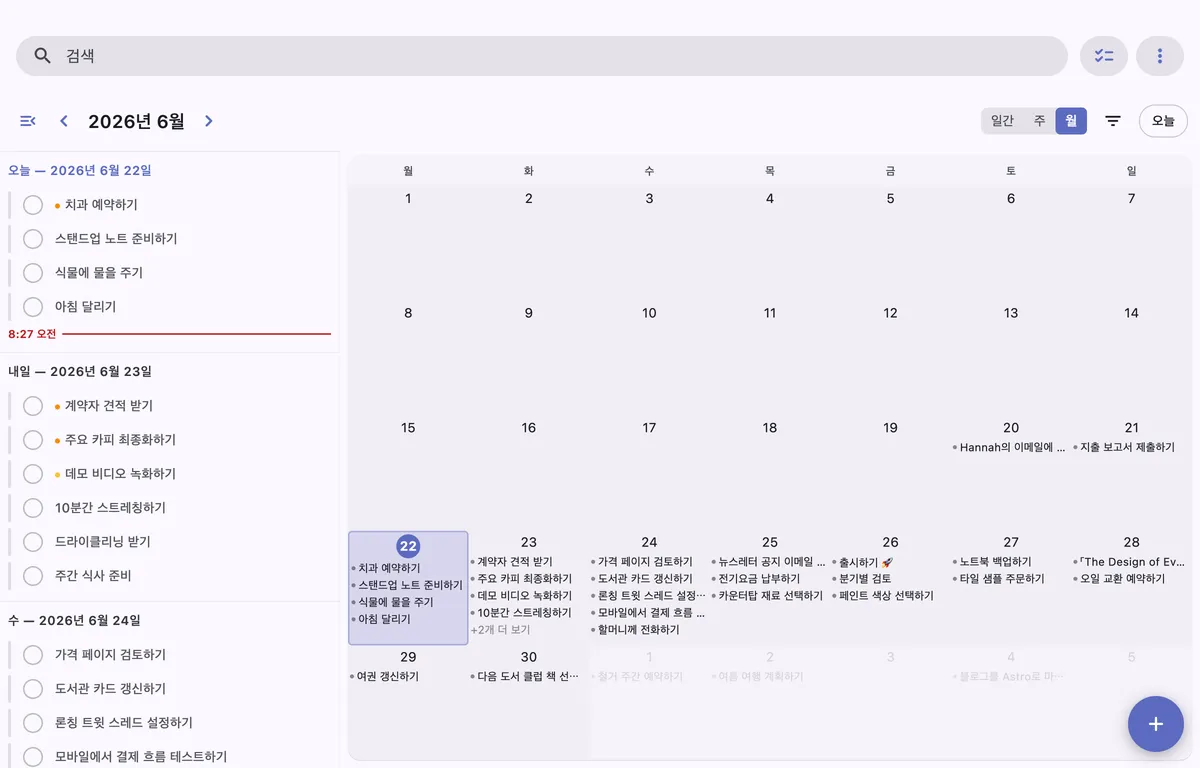
Task: Select the June 17 day cell
Action: 649,472
